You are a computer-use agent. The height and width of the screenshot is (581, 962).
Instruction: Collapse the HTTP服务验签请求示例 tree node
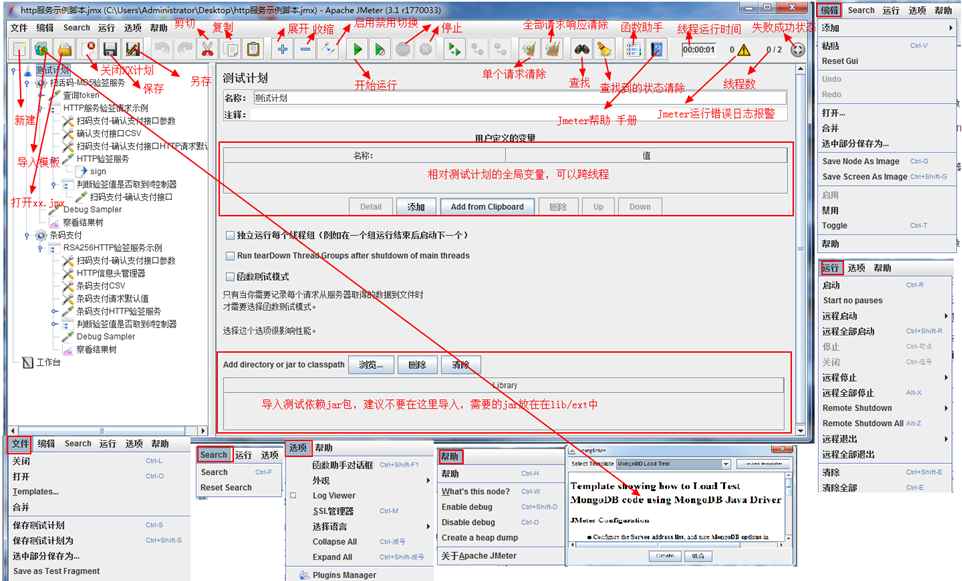click(40, 108)
